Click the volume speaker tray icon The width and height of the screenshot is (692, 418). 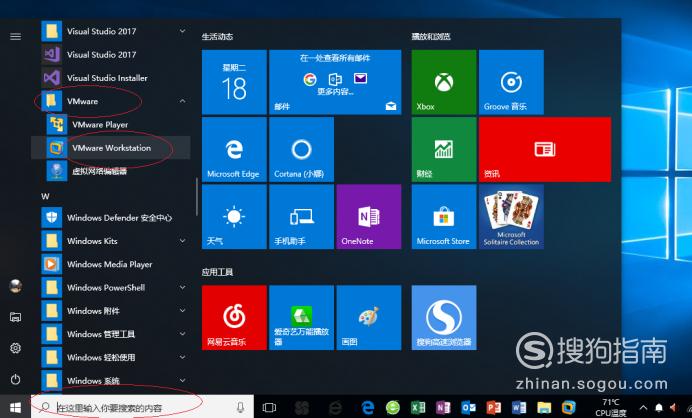click(x=673, y=407)
